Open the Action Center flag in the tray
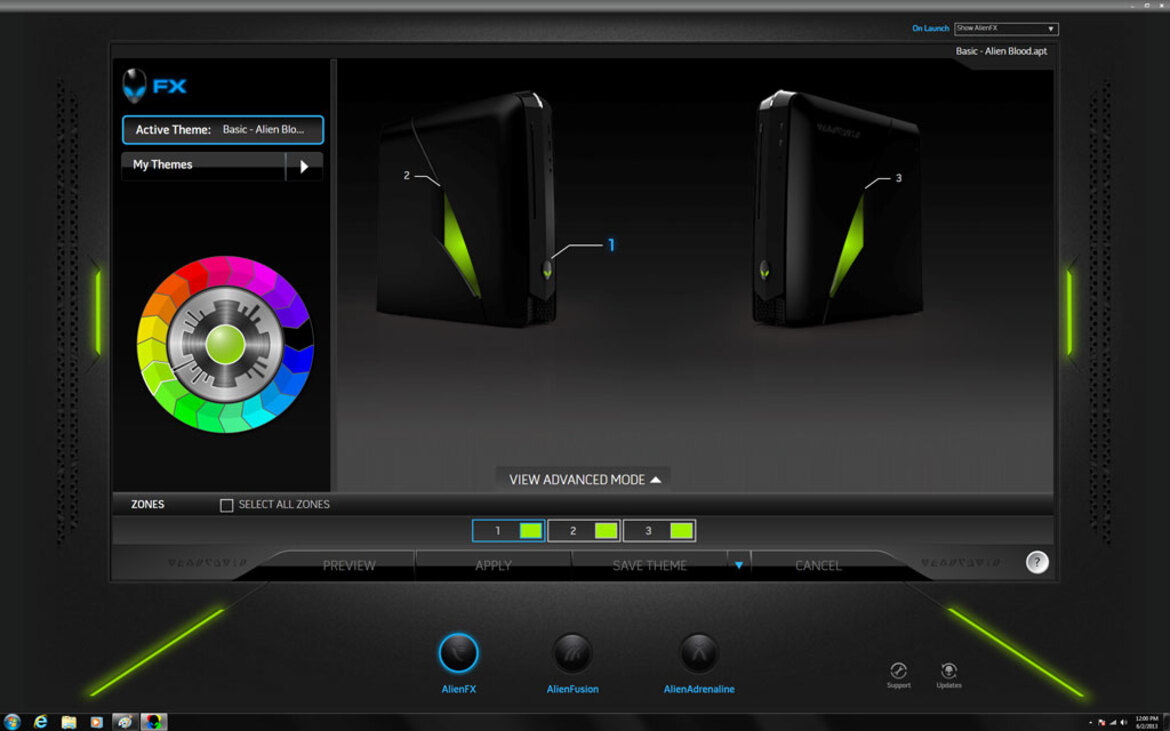1170x731 pixels. [x=1101, y=722]
